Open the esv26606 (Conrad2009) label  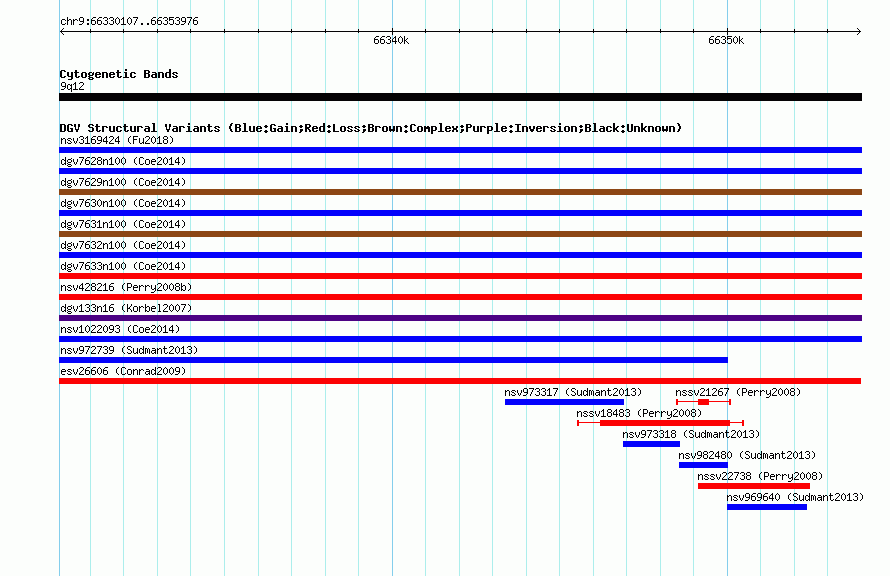click(x=123, y=371)
